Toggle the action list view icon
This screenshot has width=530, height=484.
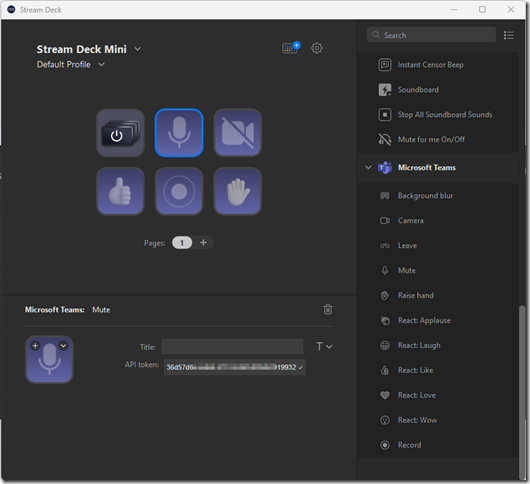point(508,35)
